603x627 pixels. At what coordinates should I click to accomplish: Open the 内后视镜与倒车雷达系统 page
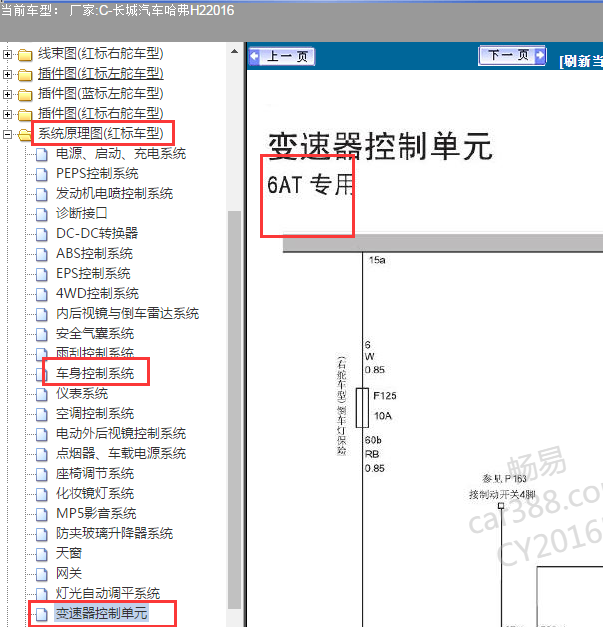click(128, 314)
